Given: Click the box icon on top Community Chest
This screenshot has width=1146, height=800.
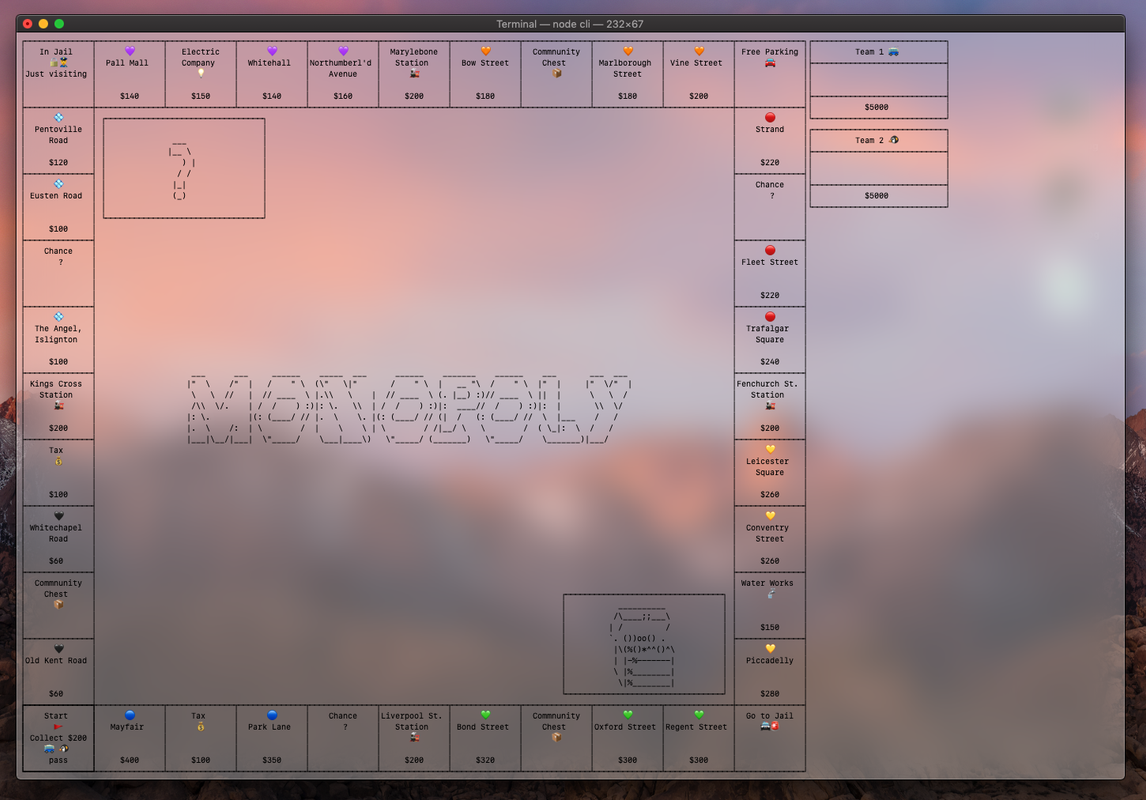Looking at the screenshot, I should pos(556,73).
